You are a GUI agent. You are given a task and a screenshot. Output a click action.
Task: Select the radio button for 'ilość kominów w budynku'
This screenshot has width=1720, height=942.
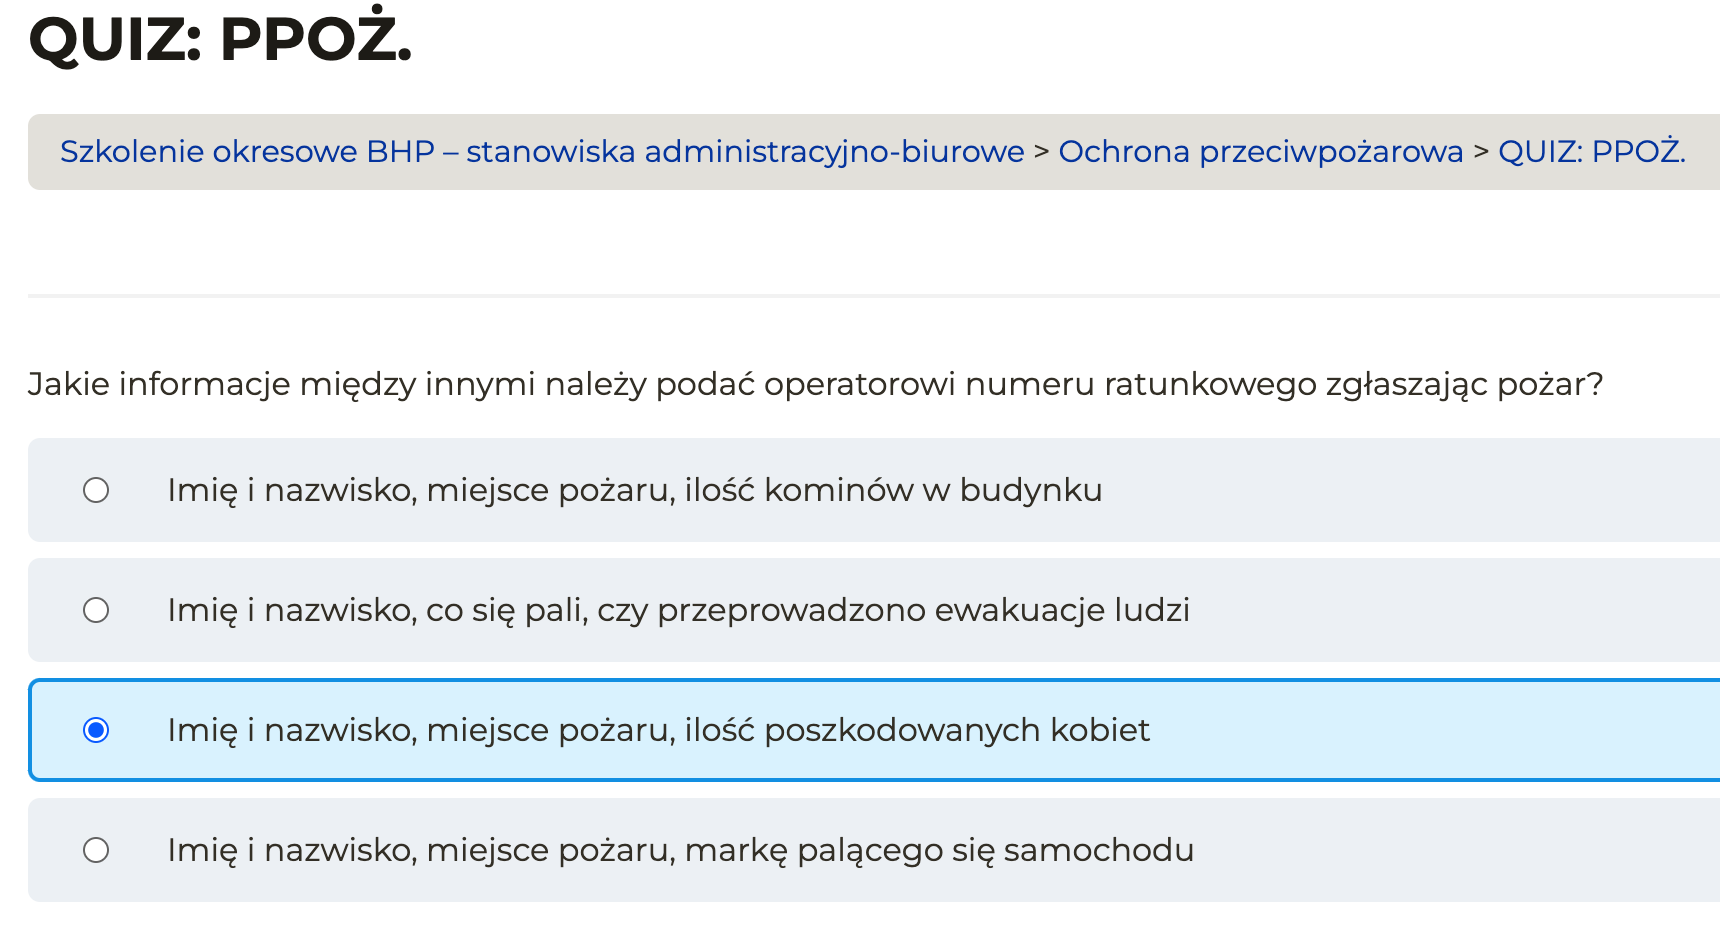[96, 490]
